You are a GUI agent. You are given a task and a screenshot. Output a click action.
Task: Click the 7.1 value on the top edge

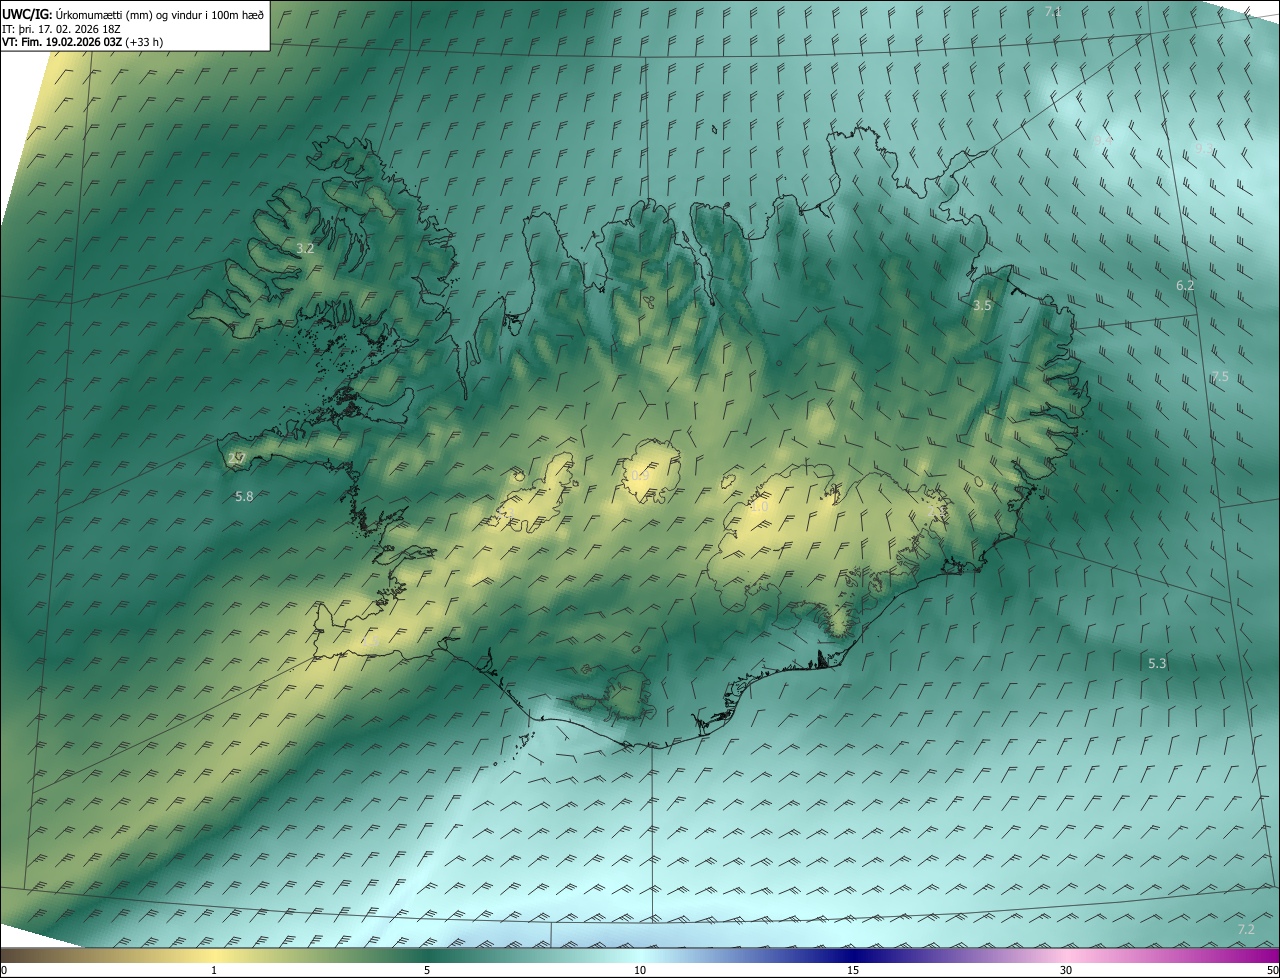coord(1053,12)
